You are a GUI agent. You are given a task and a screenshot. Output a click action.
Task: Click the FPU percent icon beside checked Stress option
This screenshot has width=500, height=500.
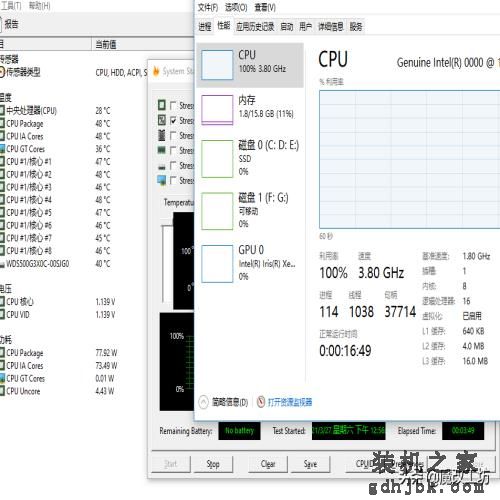(162, 120)
